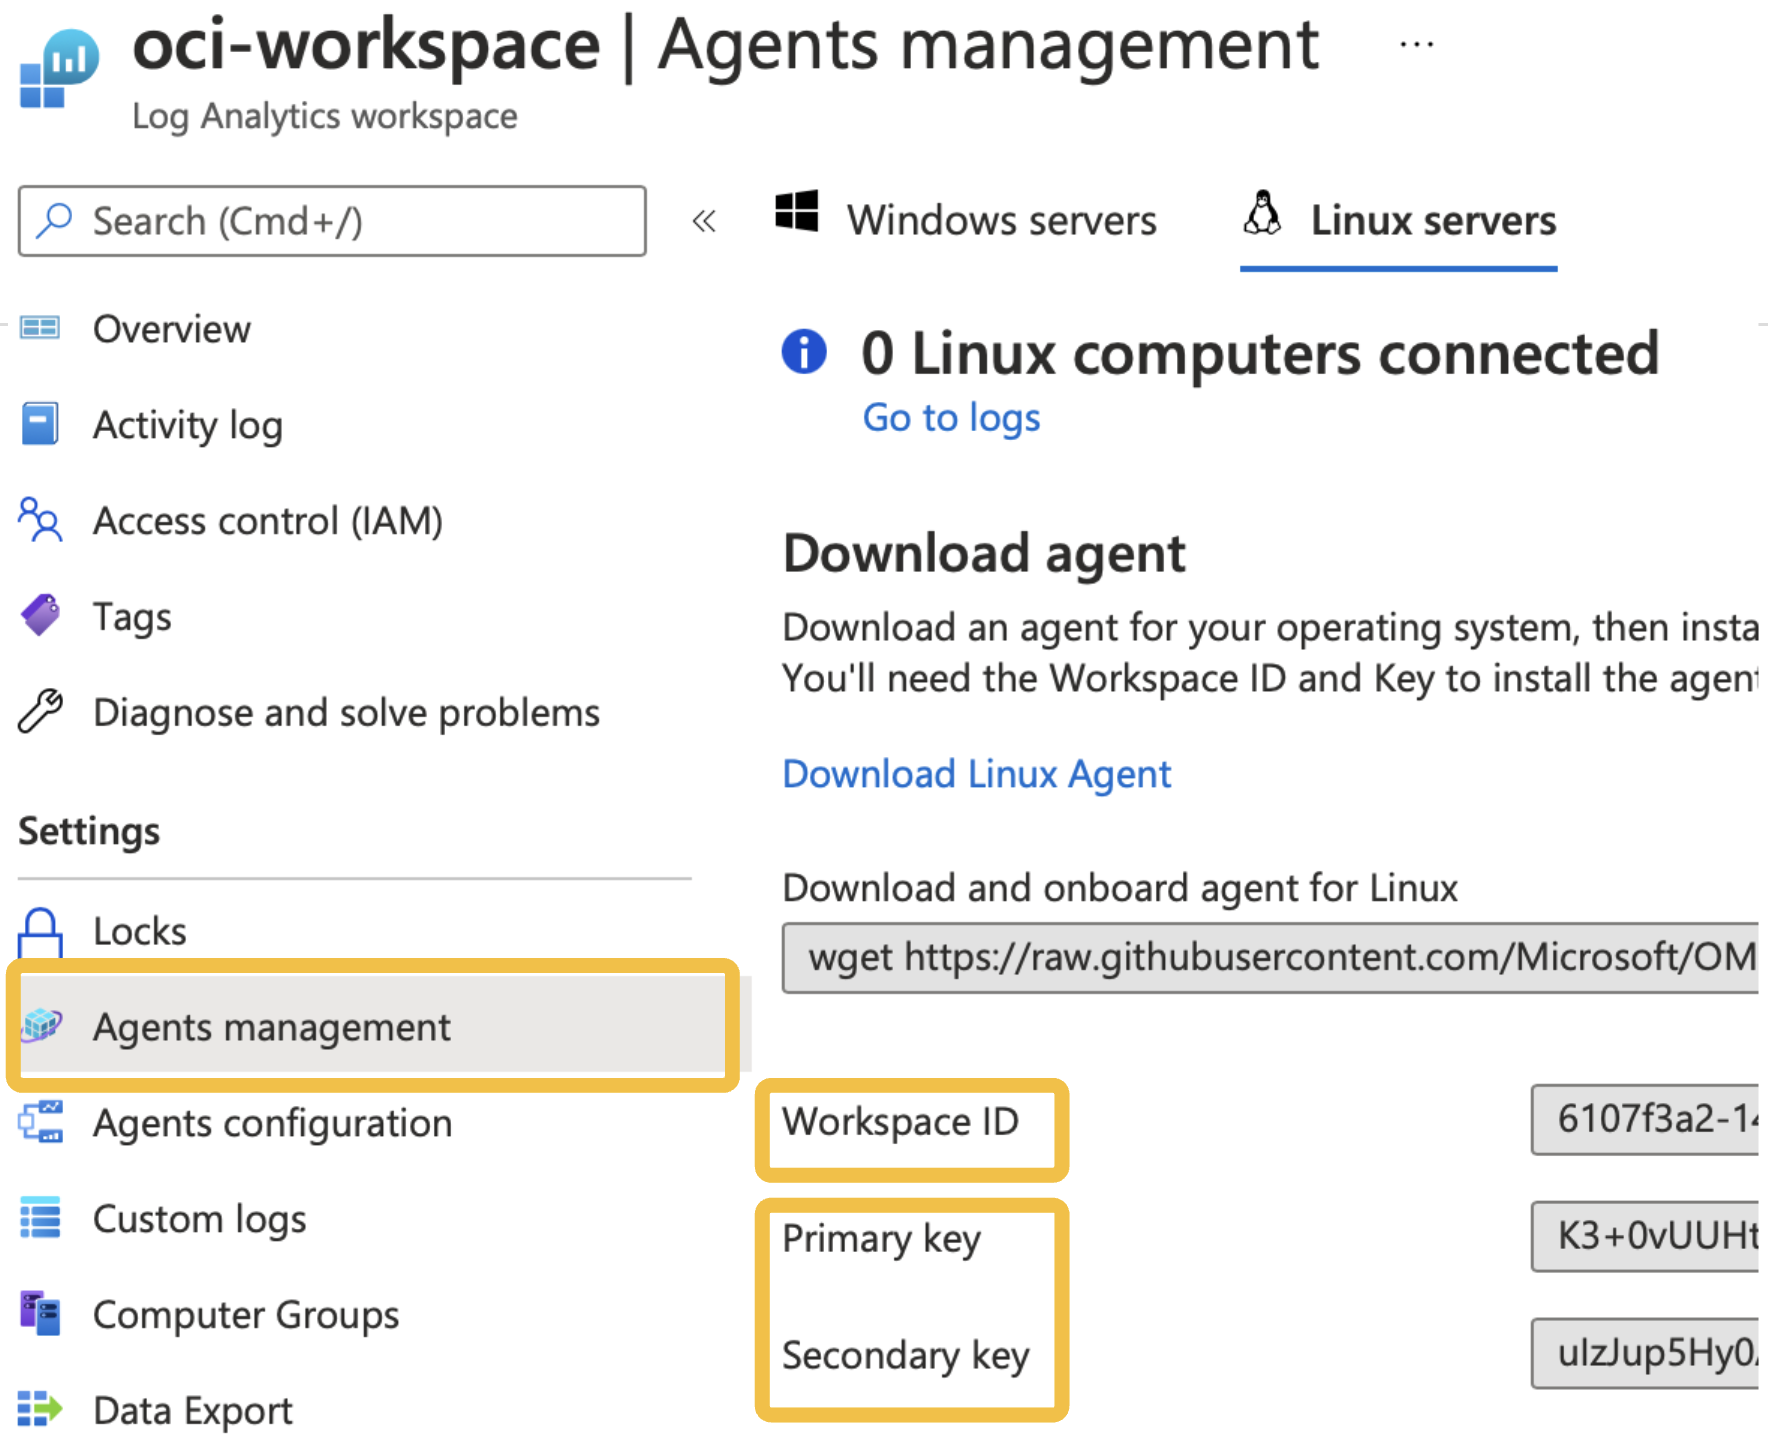Click the Tags icon
The height and width of the screenshot is (1456, 1770).
[x=40, y=614]
